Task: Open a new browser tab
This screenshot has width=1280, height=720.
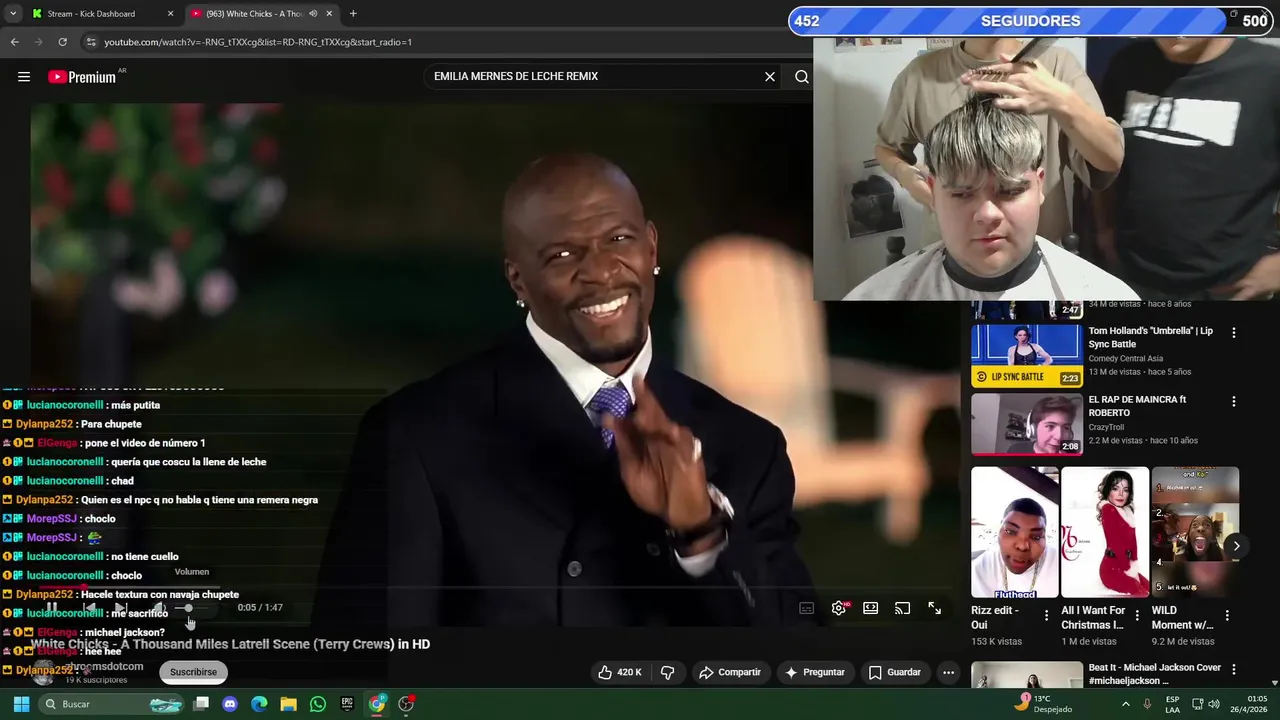Action: (353, 14)
